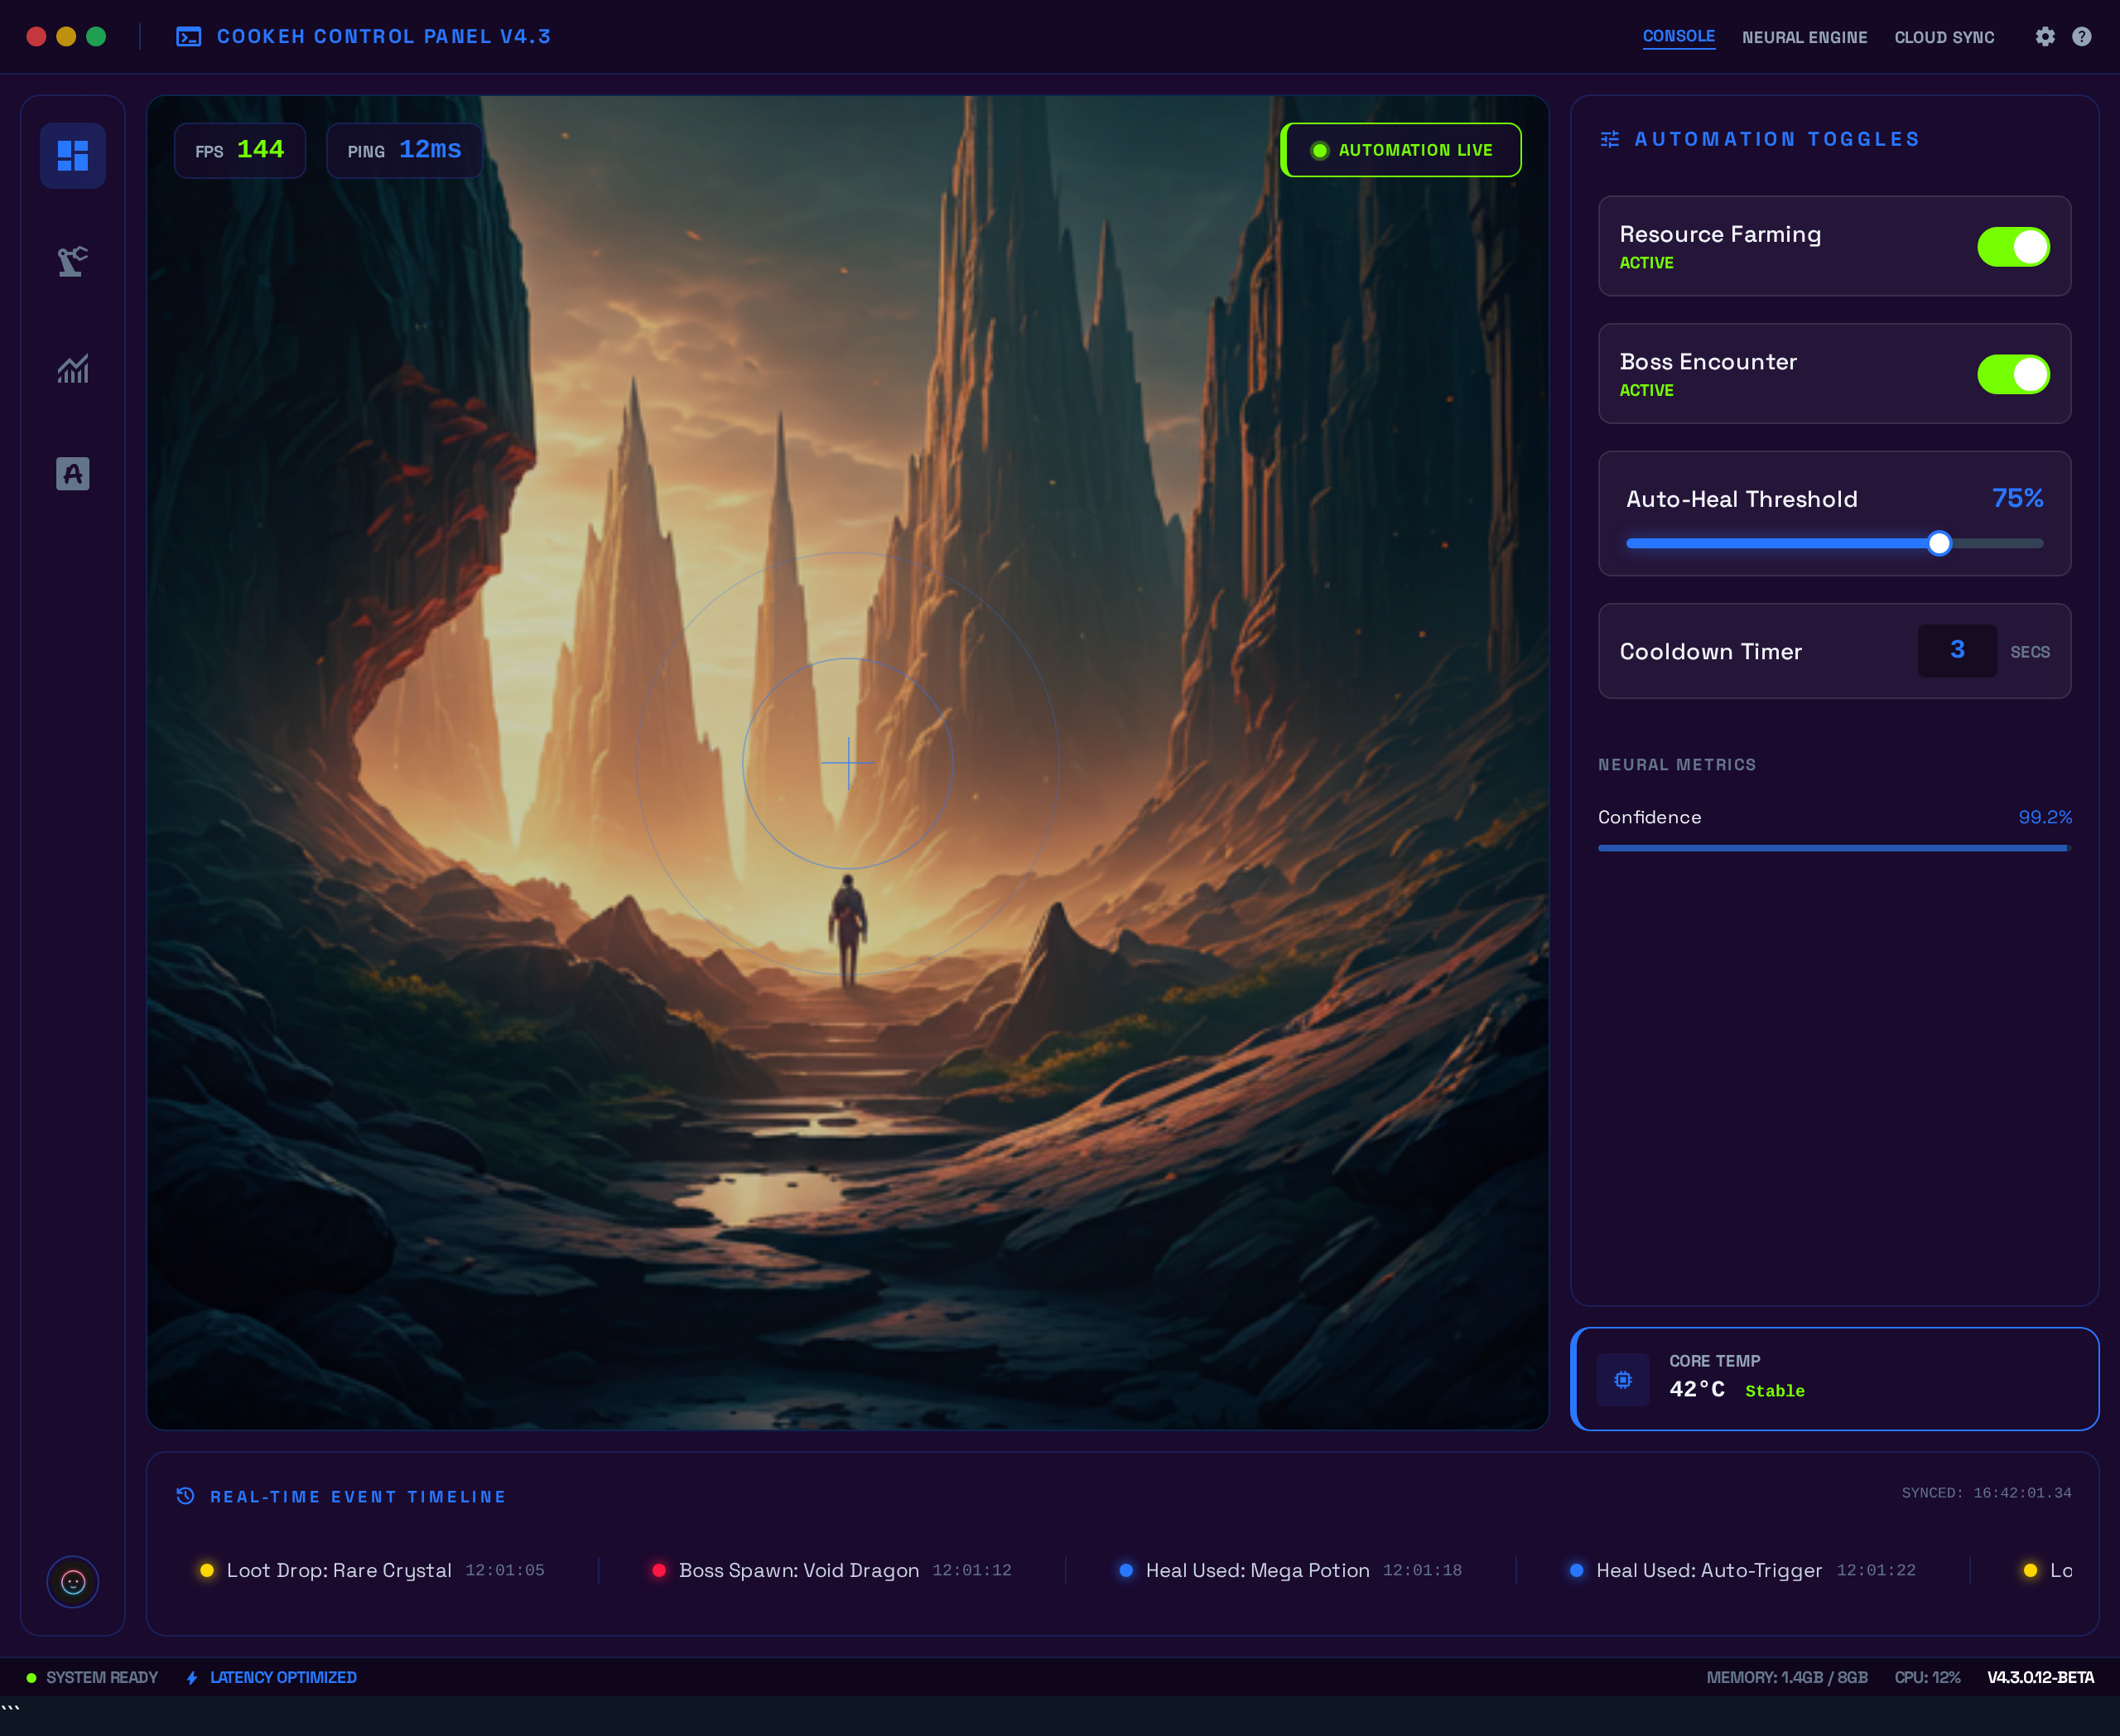Open the Cloud Sync tab
Viewport: 2120px width, 1736px height.
tap(1944, 38)
